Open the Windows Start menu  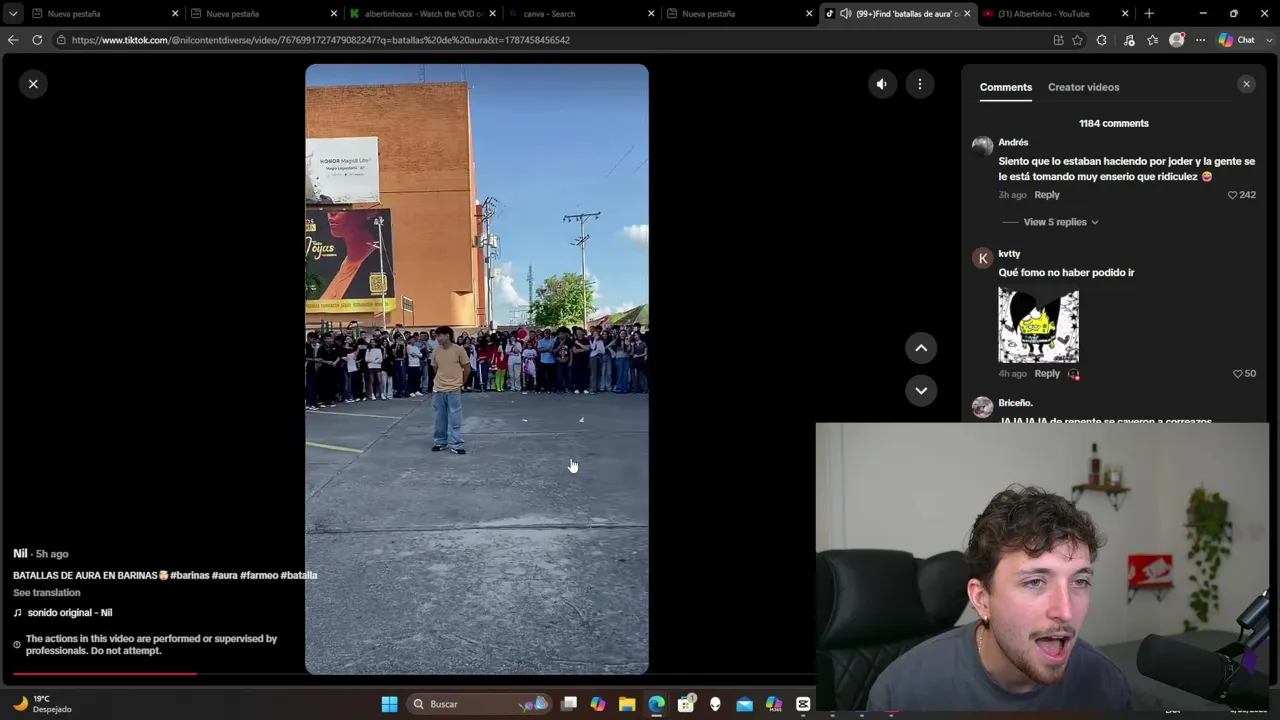point(389,704)
